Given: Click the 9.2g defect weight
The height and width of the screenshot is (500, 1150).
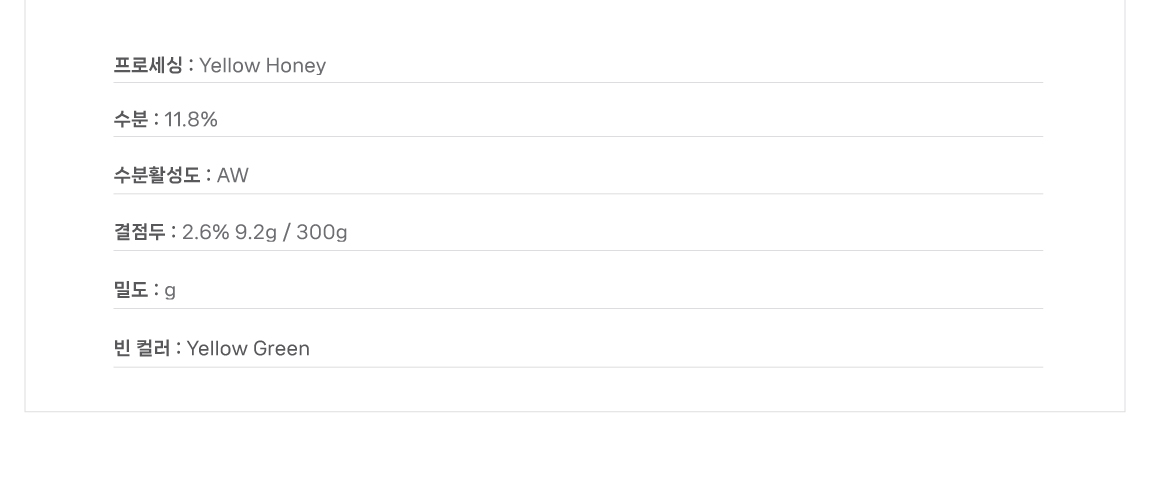Looking at the screenshot, I should point(255,233).
